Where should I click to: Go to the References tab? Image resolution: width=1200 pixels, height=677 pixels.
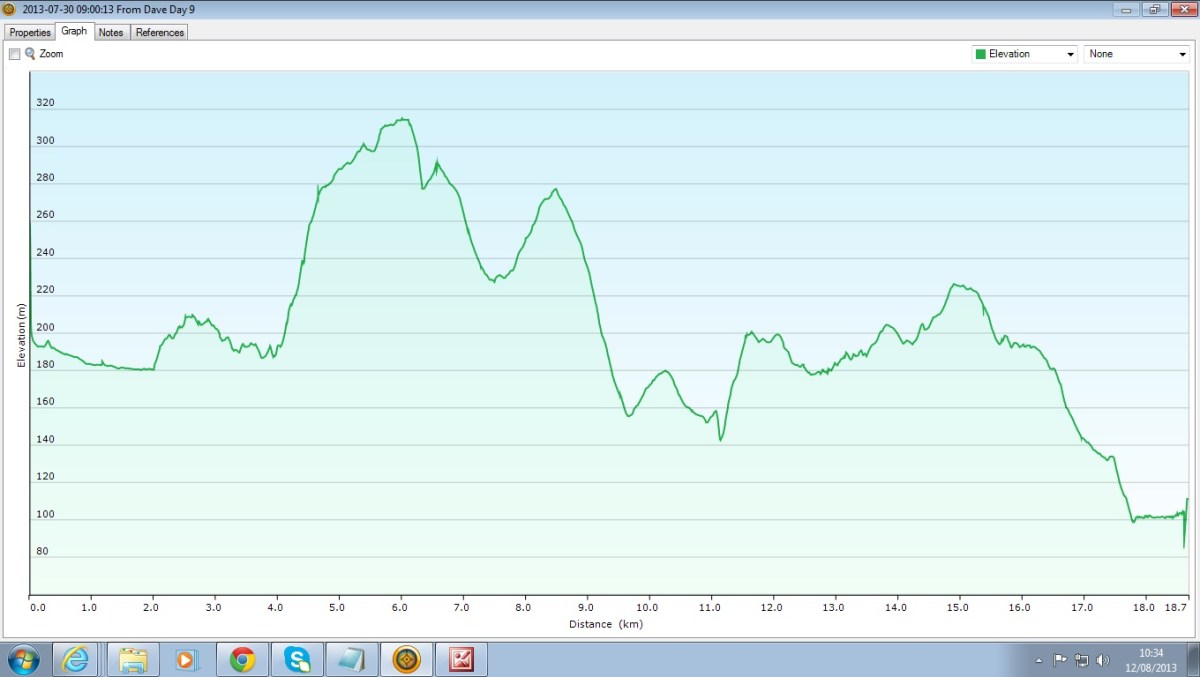(160, 32)
